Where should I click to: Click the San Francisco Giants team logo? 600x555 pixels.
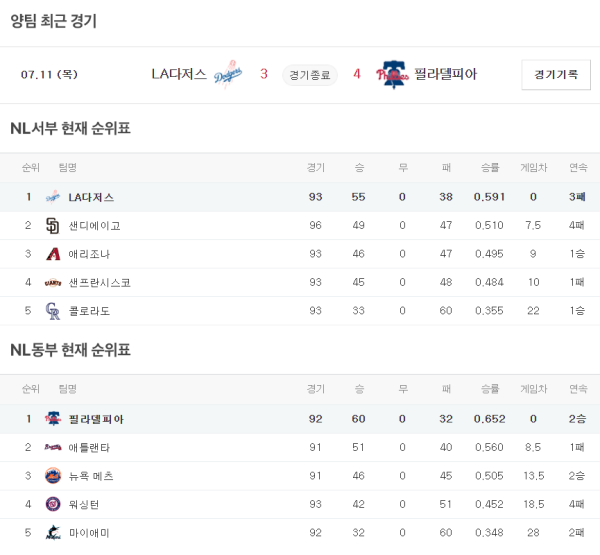53,283
